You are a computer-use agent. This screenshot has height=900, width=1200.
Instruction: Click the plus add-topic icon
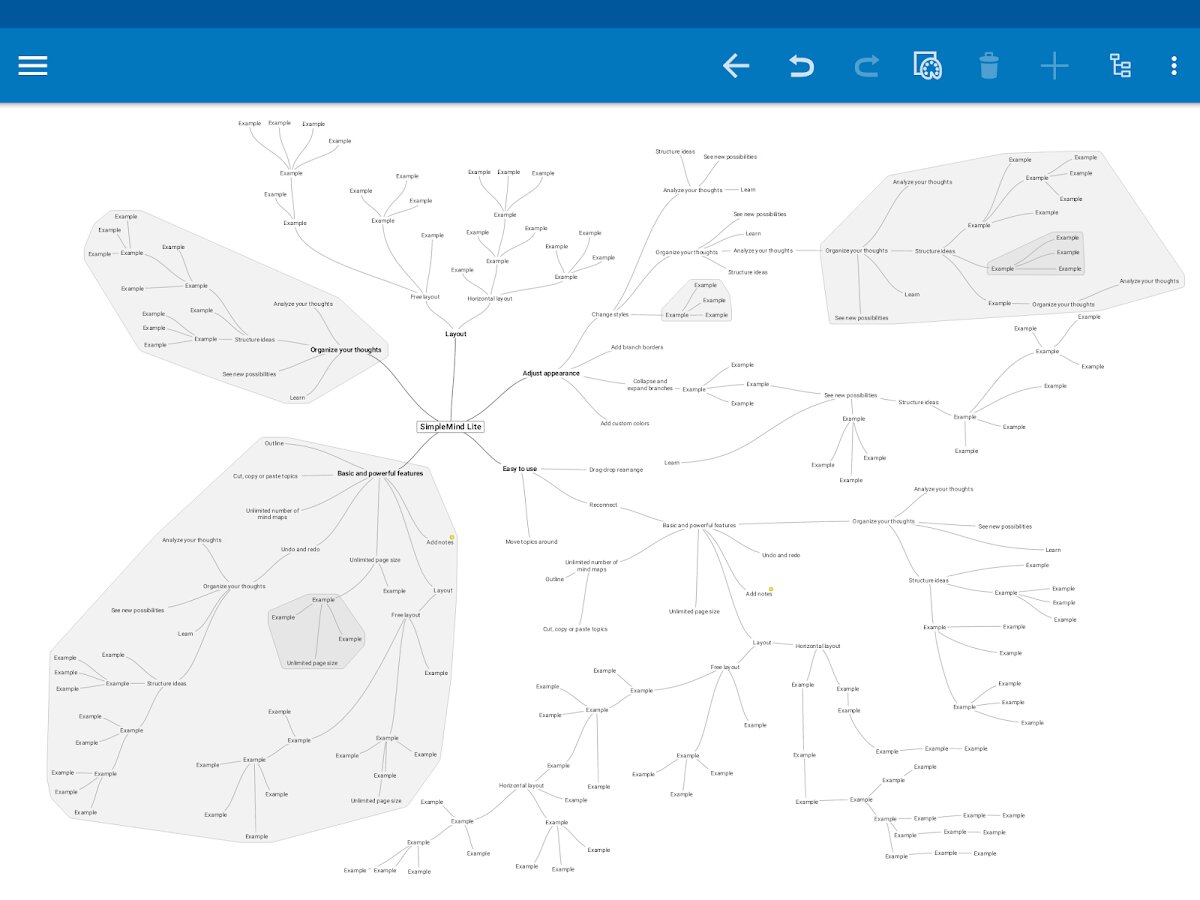click(1054, 67)
